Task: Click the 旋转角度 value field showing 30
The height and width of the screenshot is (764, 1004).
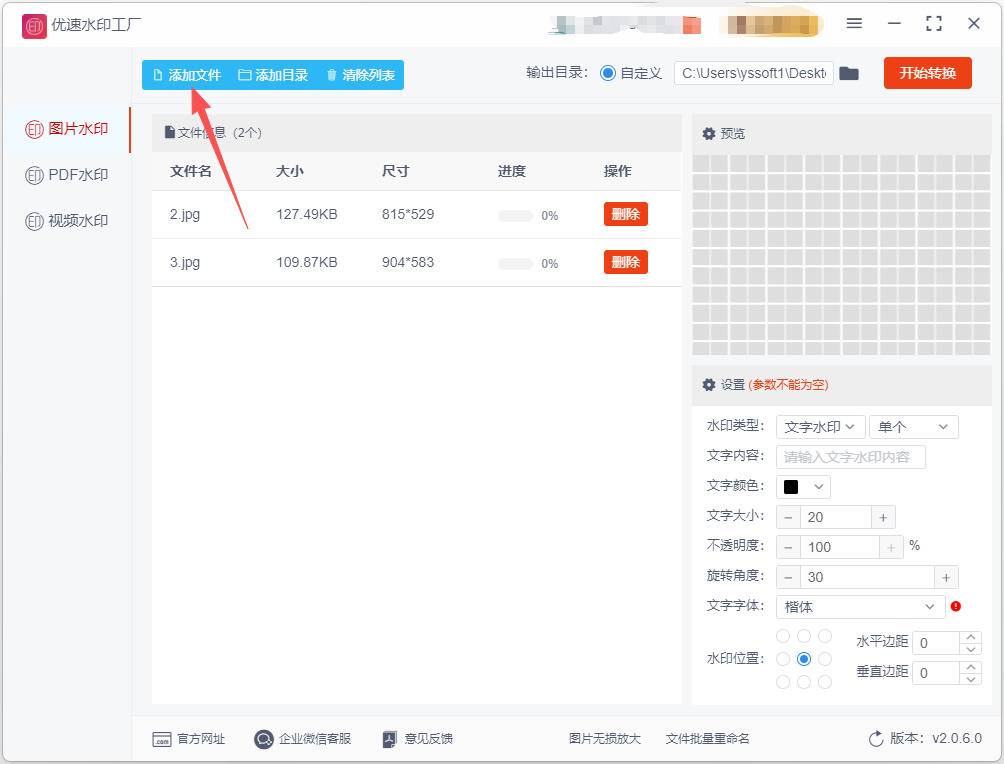Action: point(867,578)
